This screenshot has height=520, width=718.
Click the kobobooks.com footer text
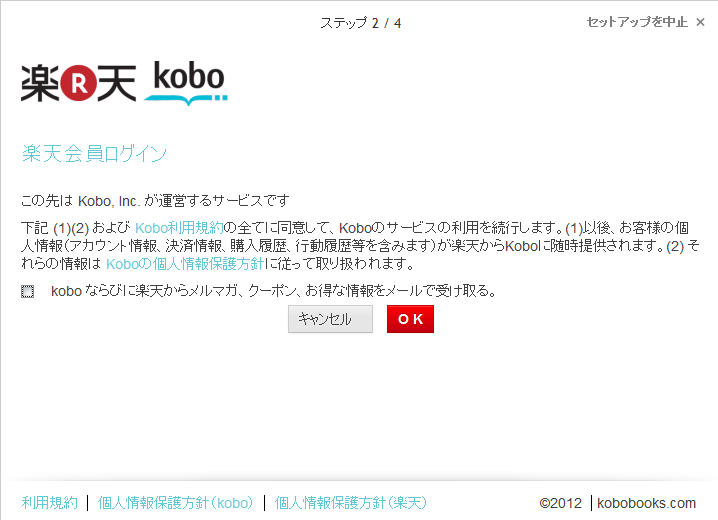coord(646,503)
